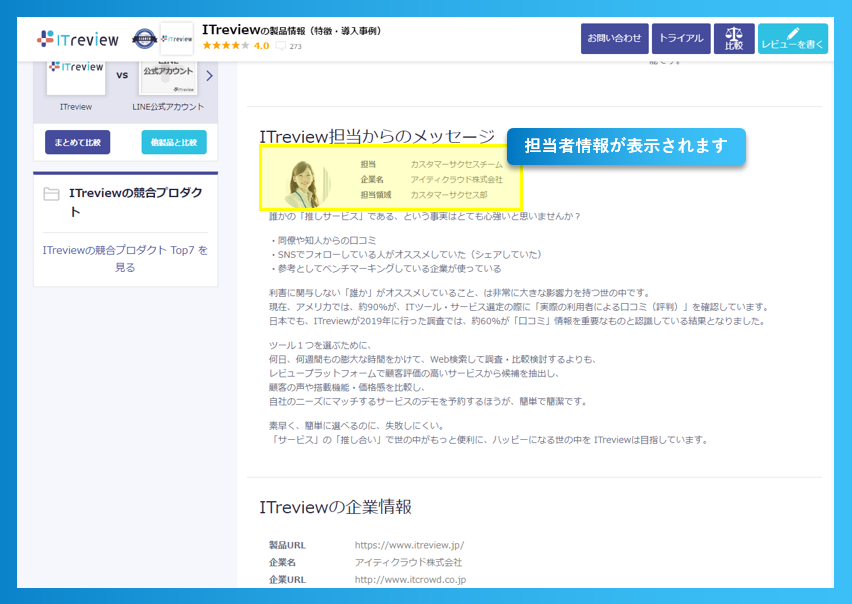Open the comparison page via the scales 比較 icon
852x604 pixels.
pyautogui.click(x=736, y=38)
